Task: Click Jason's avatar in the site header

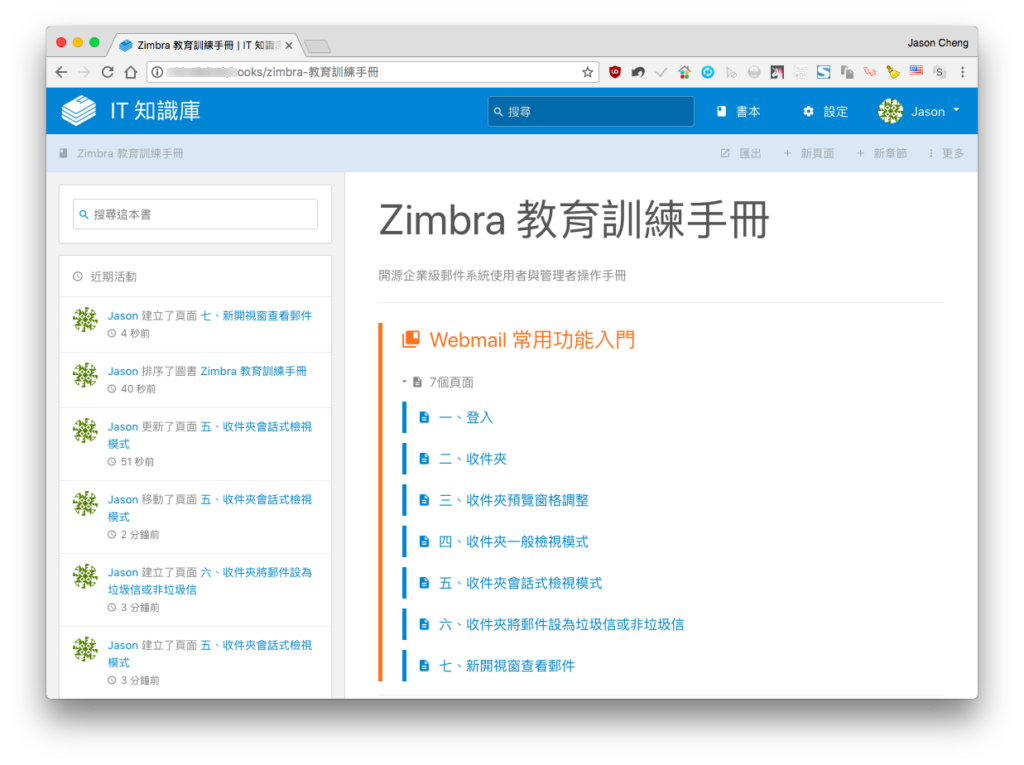Action: pyautogui.click(x=890, y=111)
